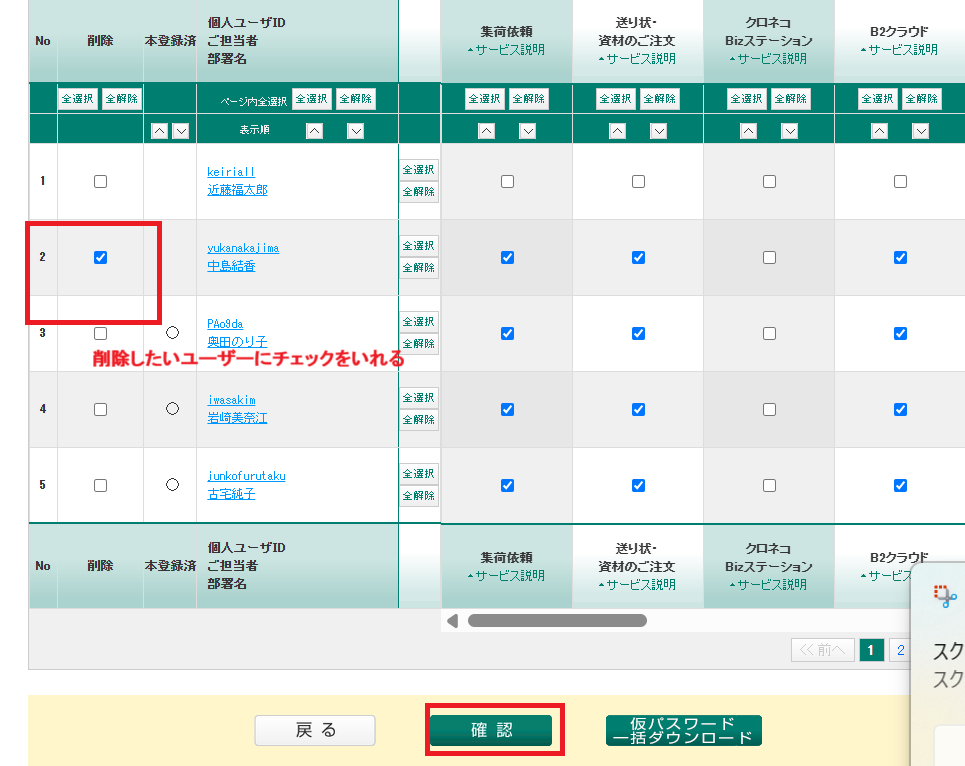
Task: Click ascending sort arrow under クロネコBizステーション
Action: [x=747, y=130]
